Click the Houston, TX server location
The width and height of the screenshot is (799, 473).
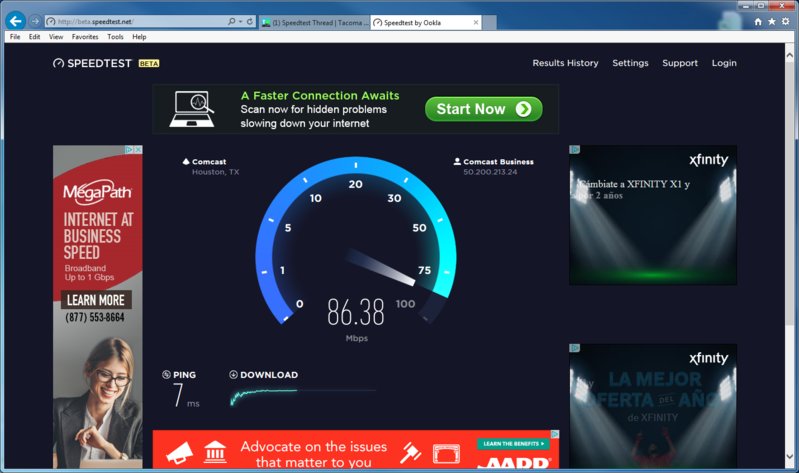pos(216,172)
